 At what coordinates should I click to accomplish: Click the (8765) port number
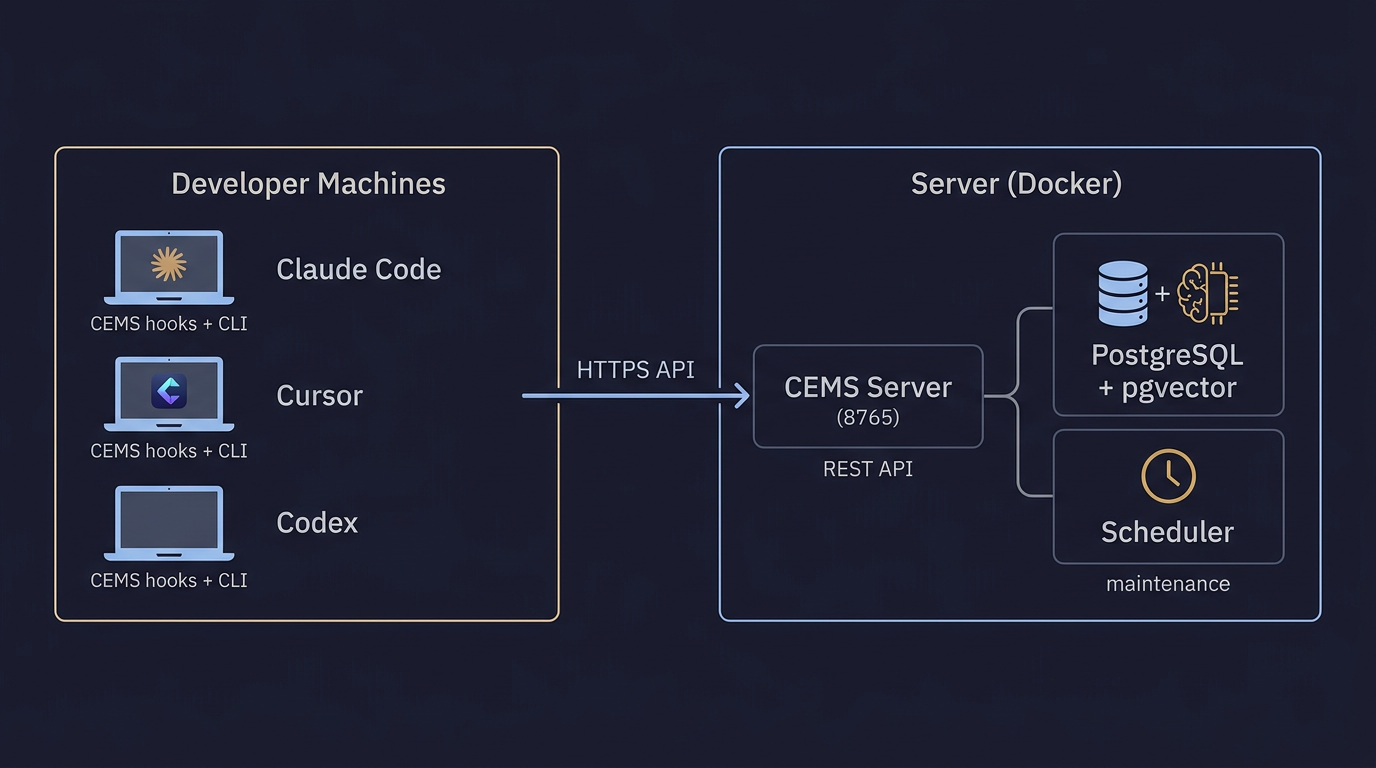tap(868, 418)
